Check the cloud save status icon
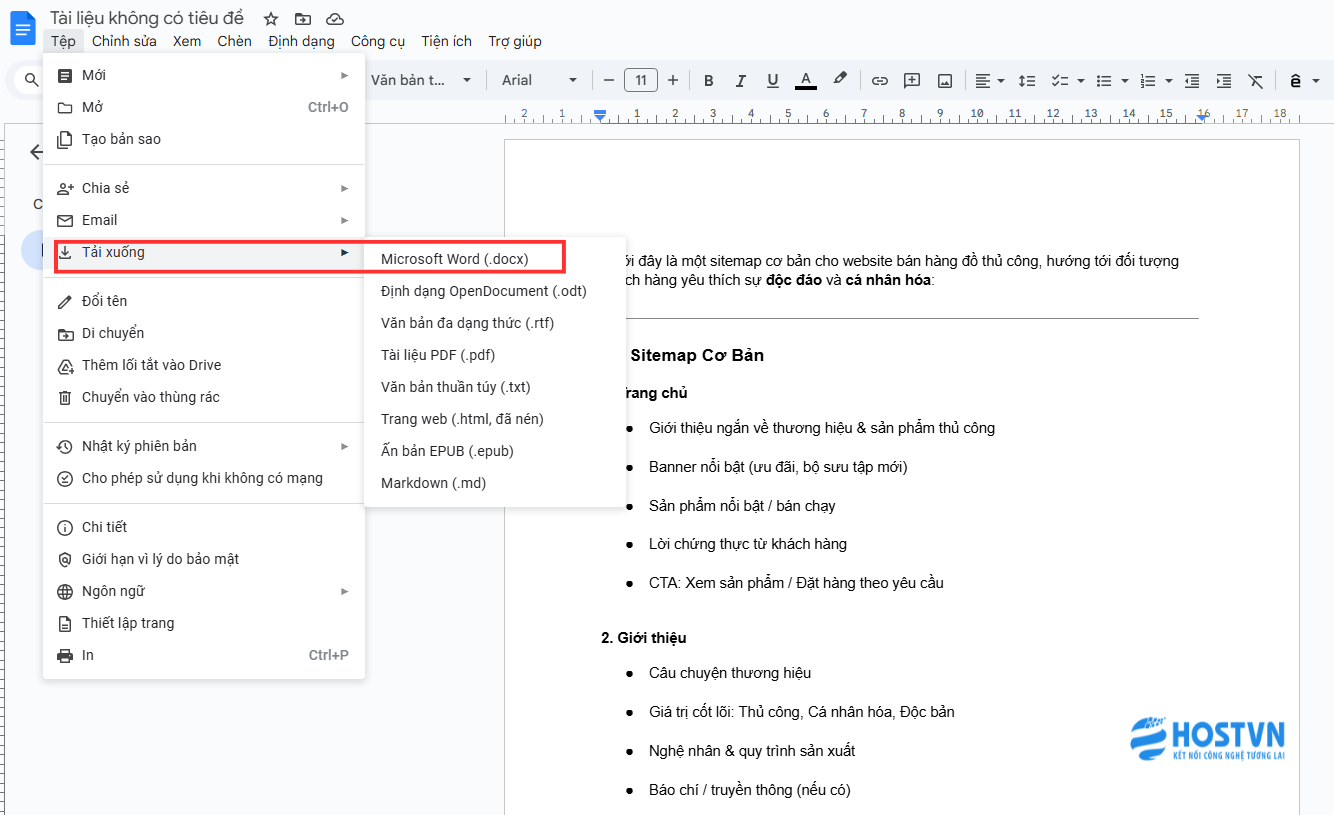The width and height of the screenshot is (1334, 815). [335, 19]
